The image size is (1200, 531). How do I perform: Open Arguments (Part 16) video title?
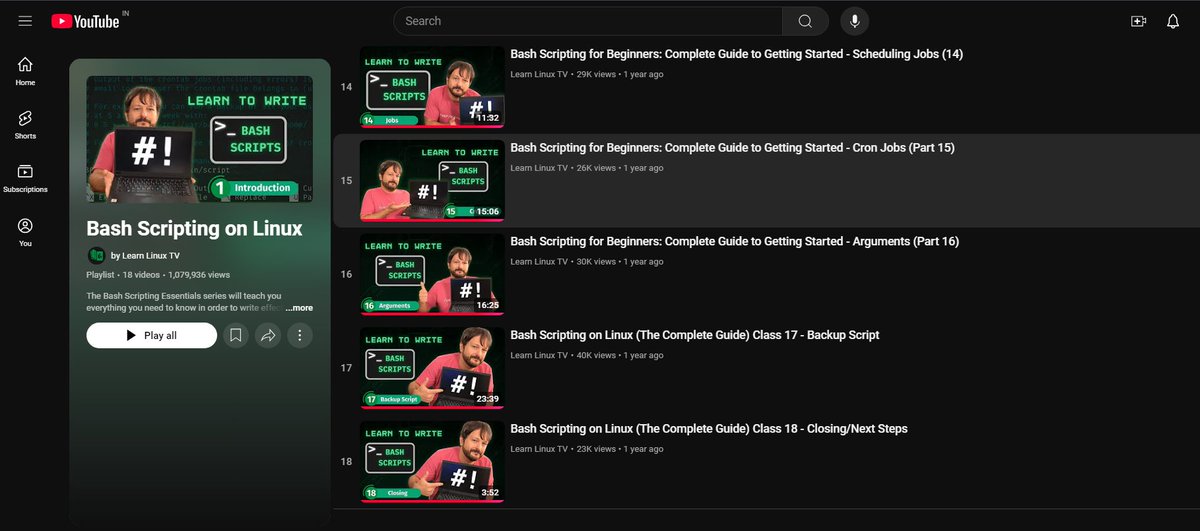pyautogui.click(x=734, y=242)
